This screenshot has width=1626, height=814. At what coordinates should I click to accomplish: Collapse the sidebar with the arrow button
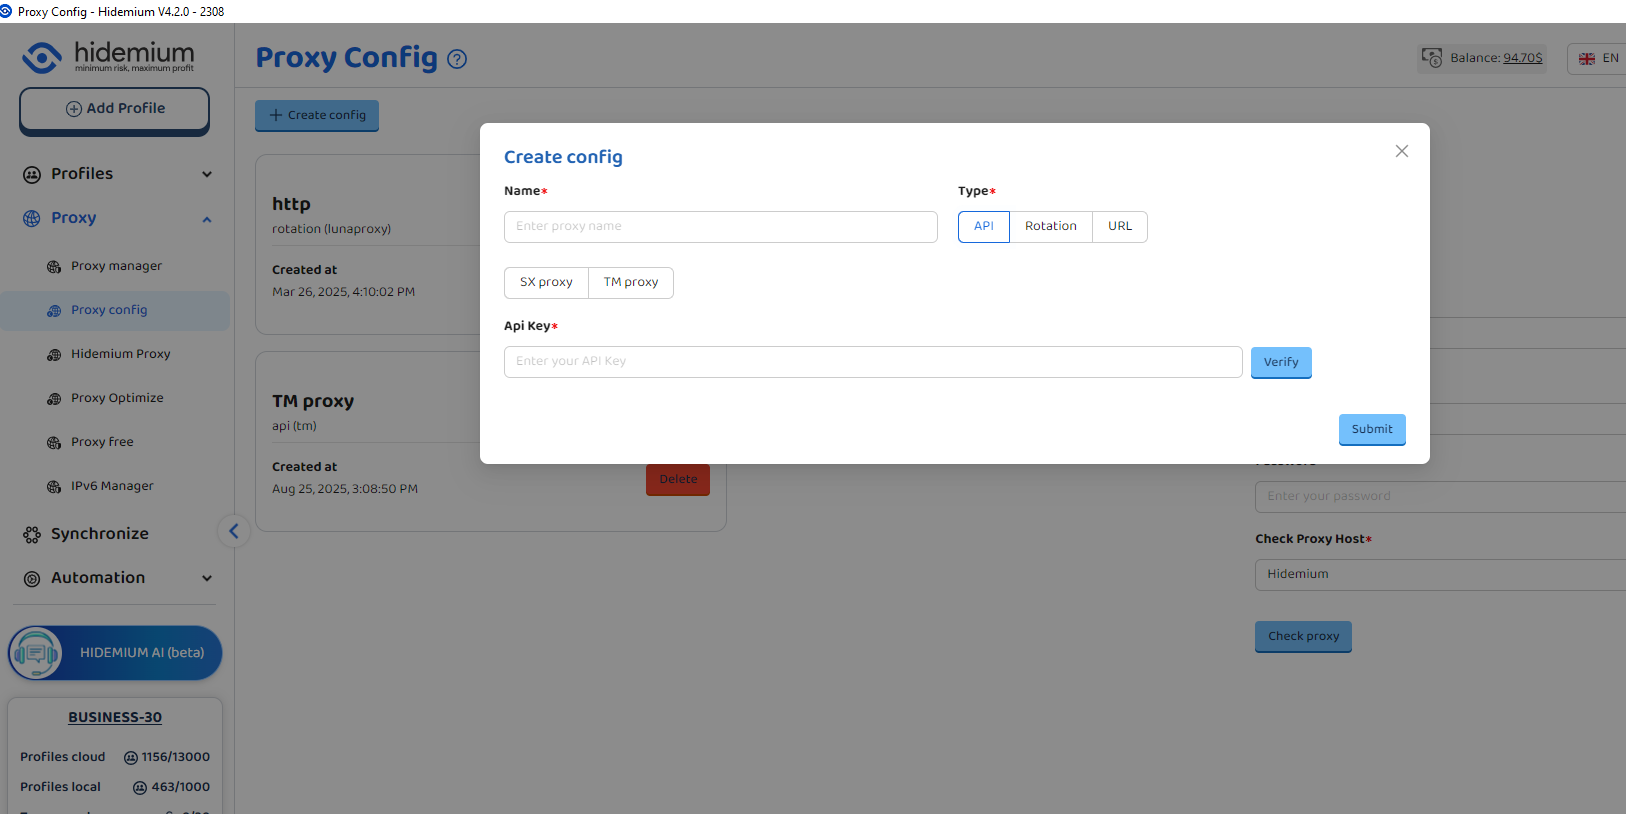tap(234, 531)
